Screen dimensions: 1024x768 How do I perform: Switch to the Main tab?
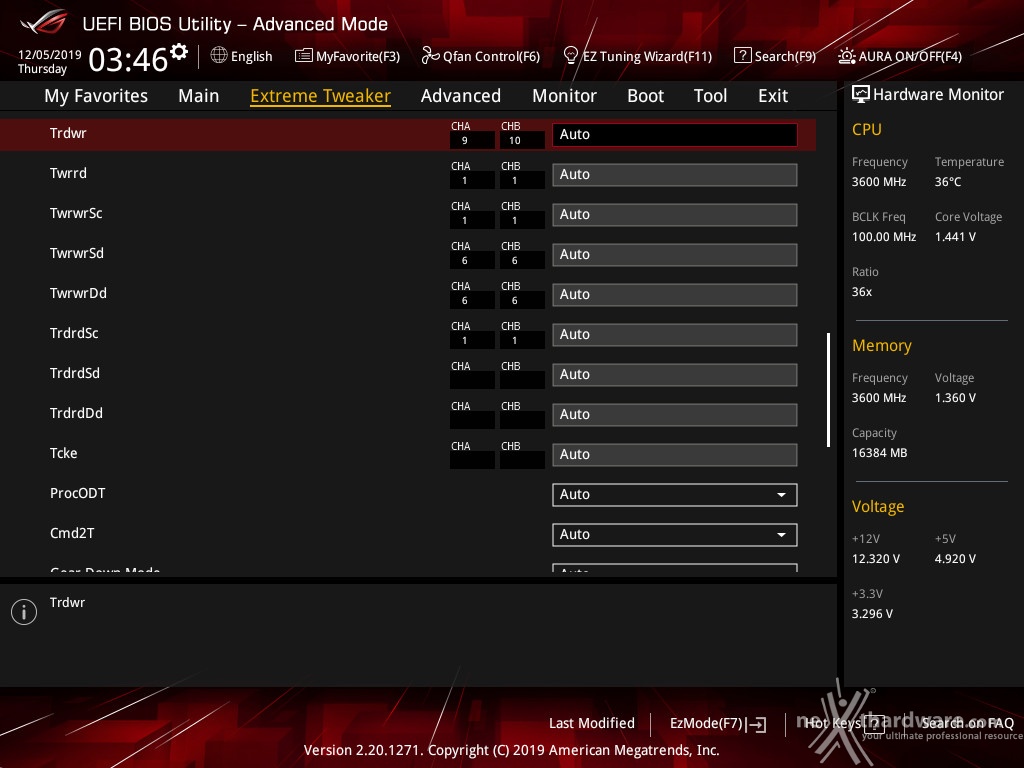tap(199, 96)
